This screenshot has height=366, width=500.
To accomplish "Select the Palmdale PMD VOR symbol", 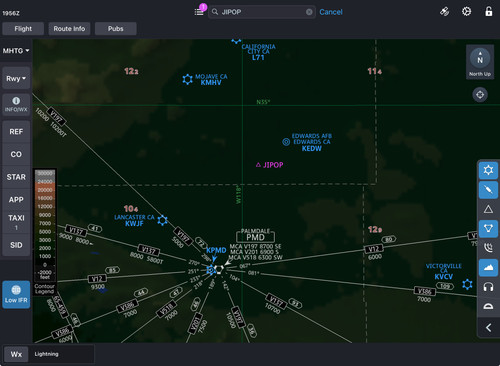I will [x=219, y=269].
